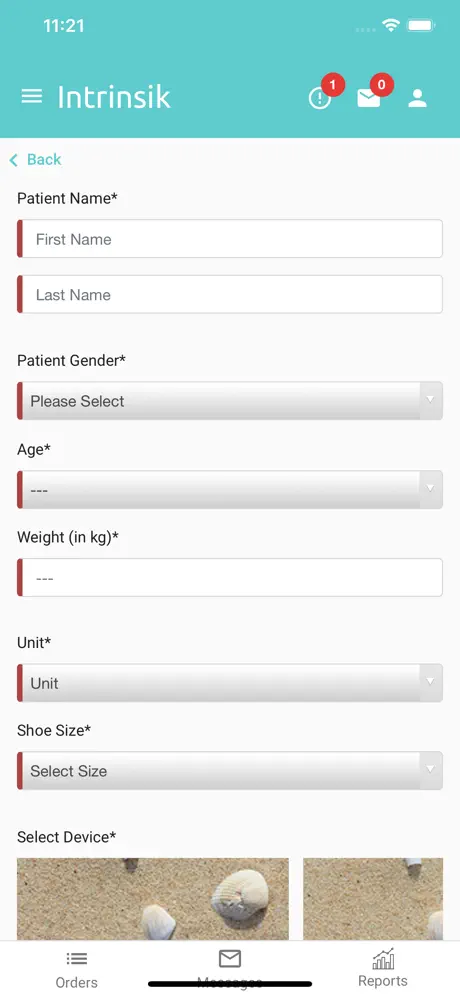Focus the Weight in kg field
The width and height of the screenshot is (460, 996).
click(x=229, y=577)
